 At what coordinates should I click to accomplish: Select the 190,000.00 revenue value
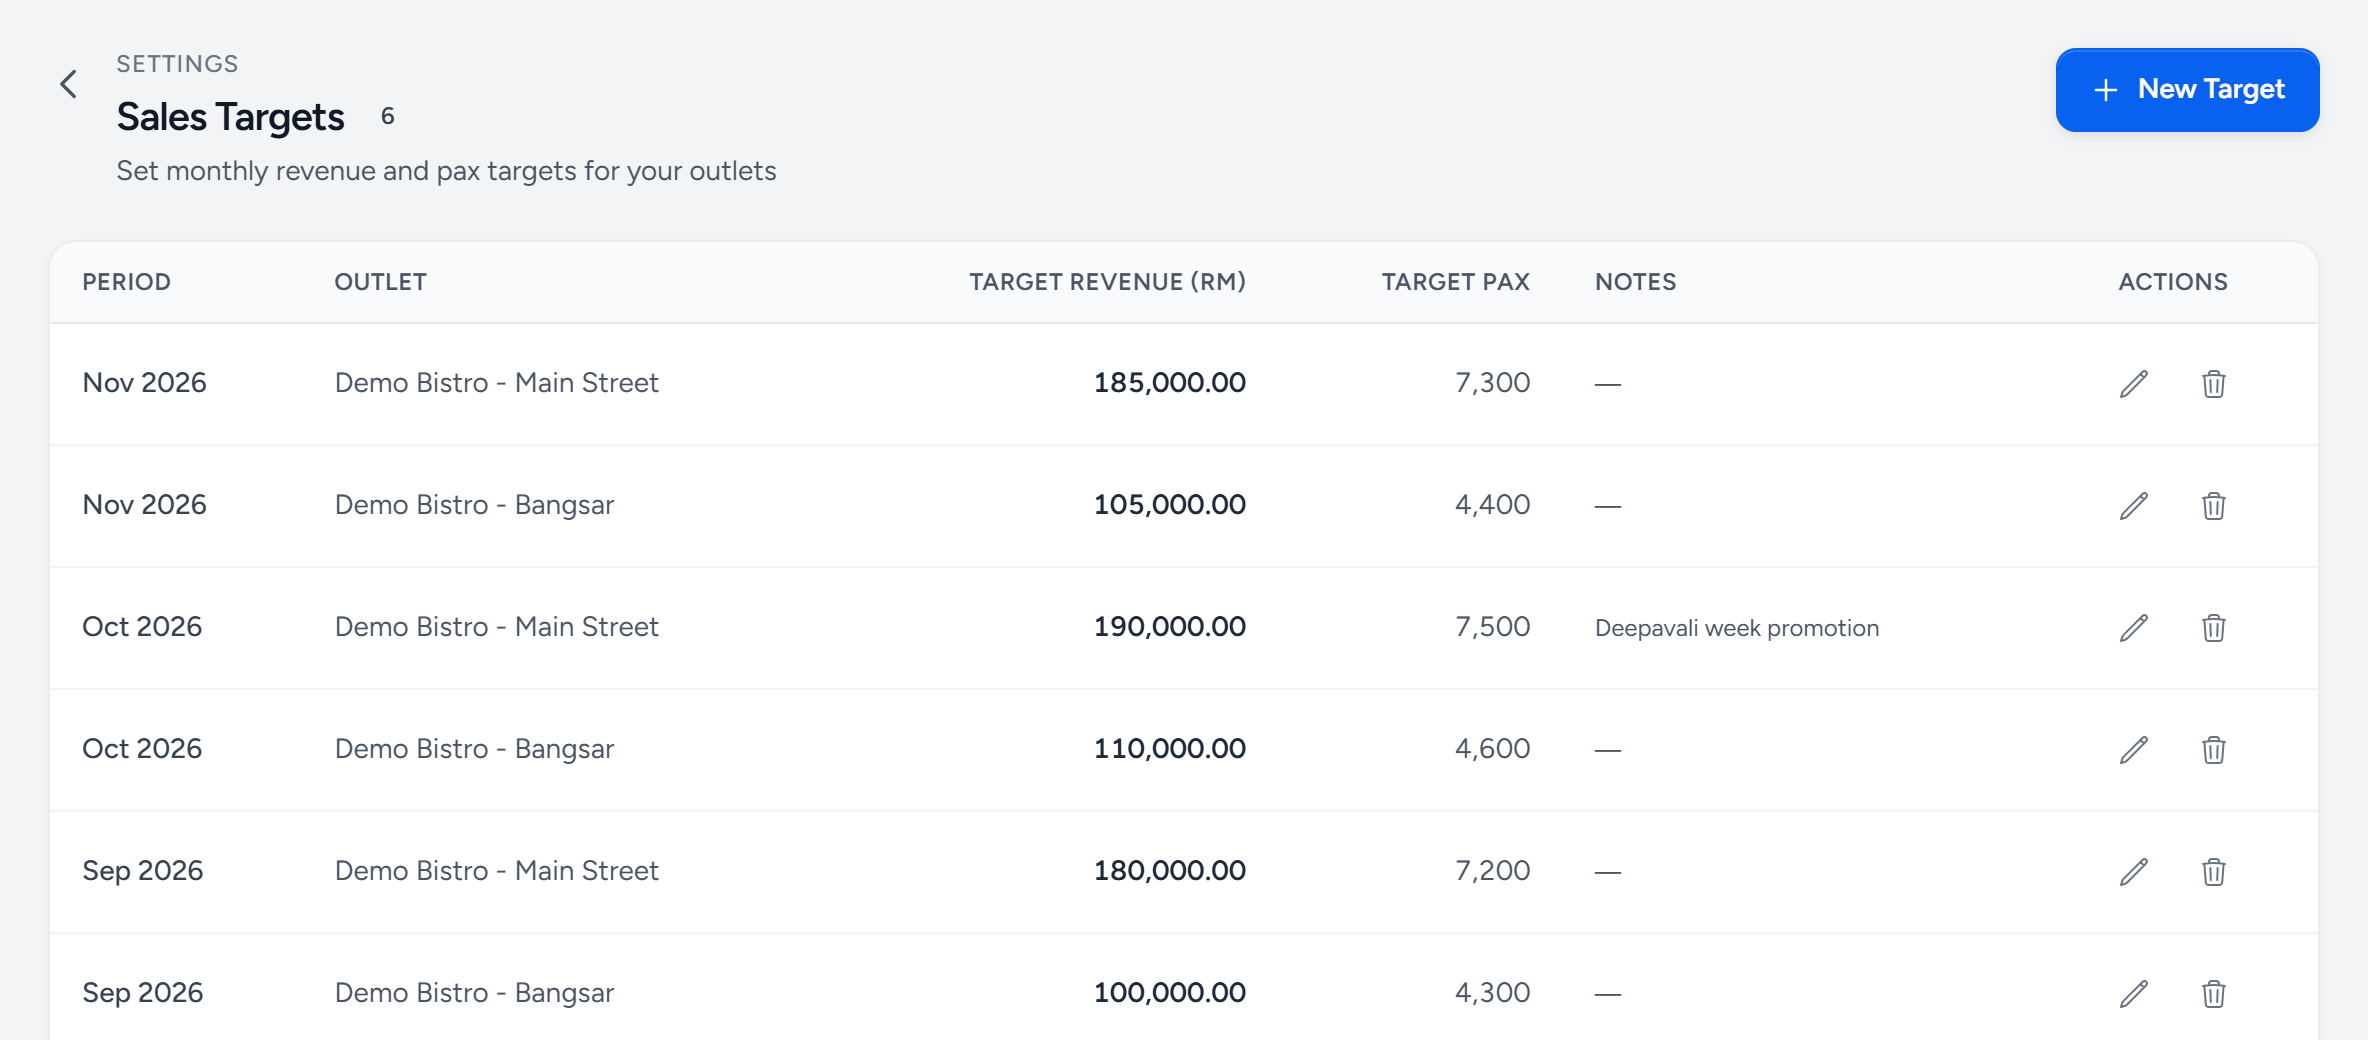pos(1169,627)
